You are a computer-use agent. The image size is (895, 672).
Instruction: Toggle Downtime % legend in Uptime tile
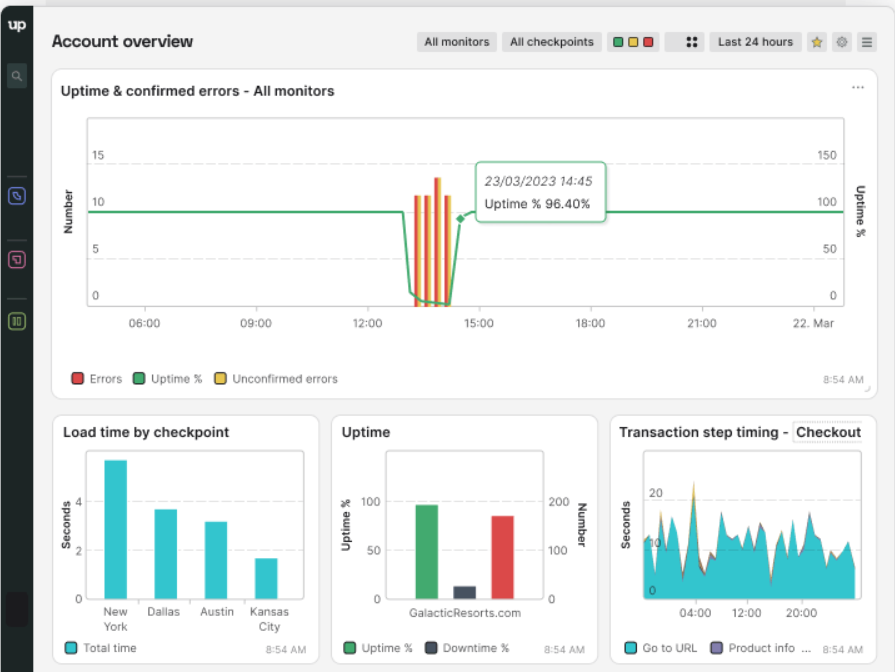point(470,648)
